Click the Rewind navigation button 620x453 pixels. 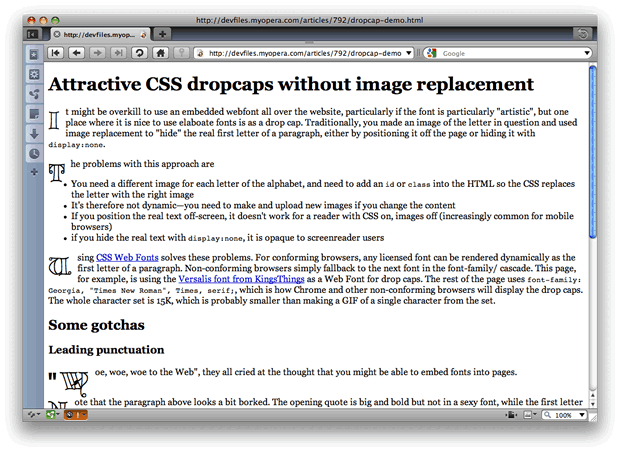56,53
